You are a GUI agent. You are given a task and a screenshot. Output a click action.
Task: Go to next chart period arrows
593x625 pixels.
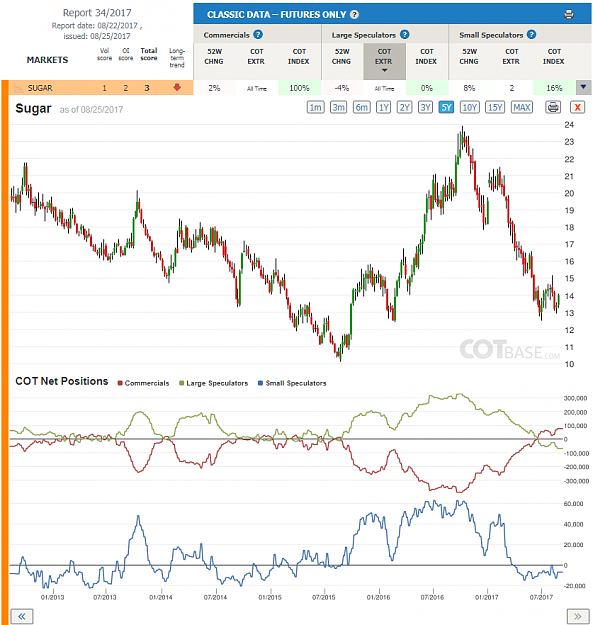click(578, 616)
